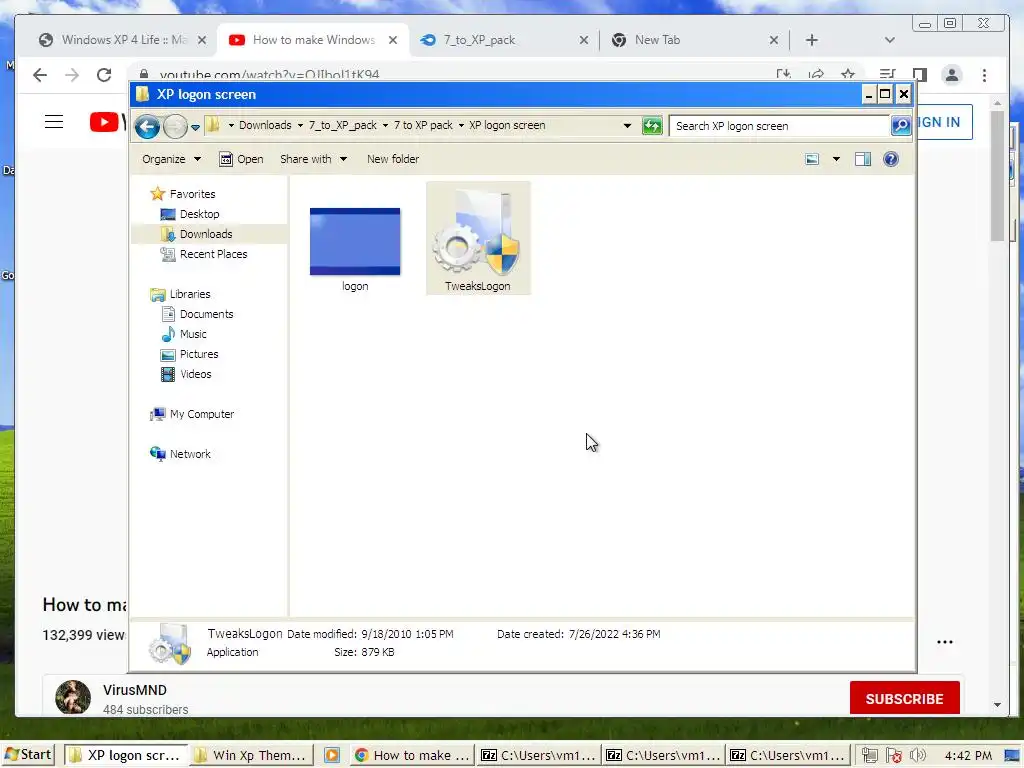Open Chrome profile avatar
This screenshot has height=768, width=1024.
[x=952, y=75]
